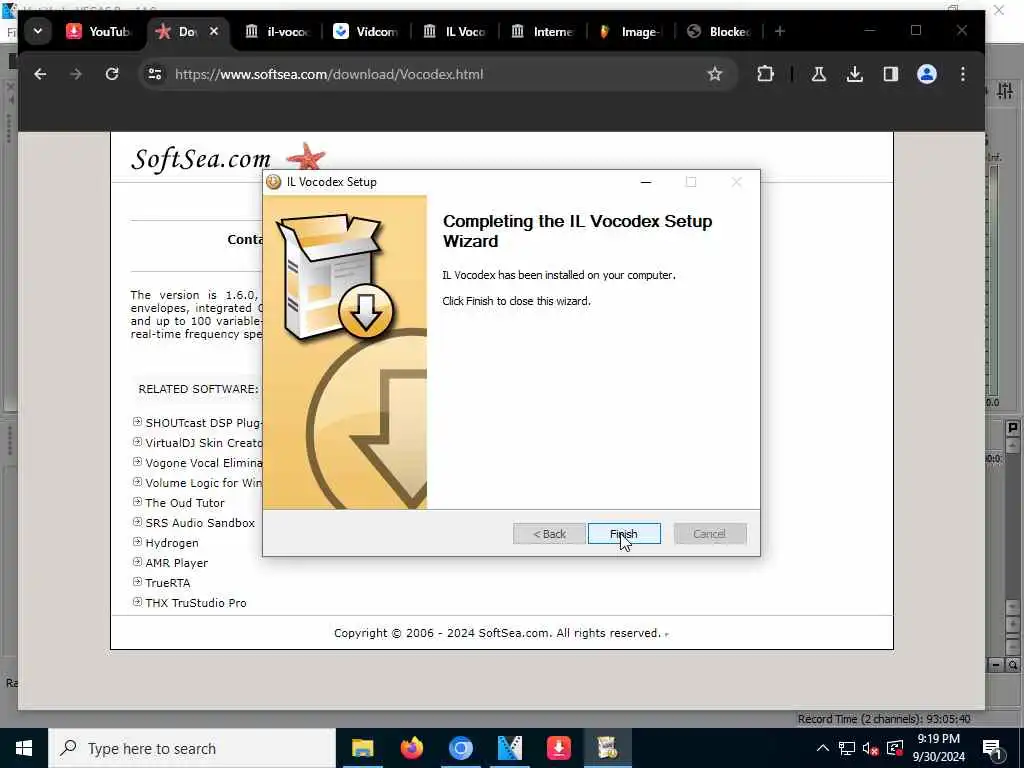This screenshot has width=1024, height=768.
Task: Open Firefox from the taskbar
Action: pos(411,748)
